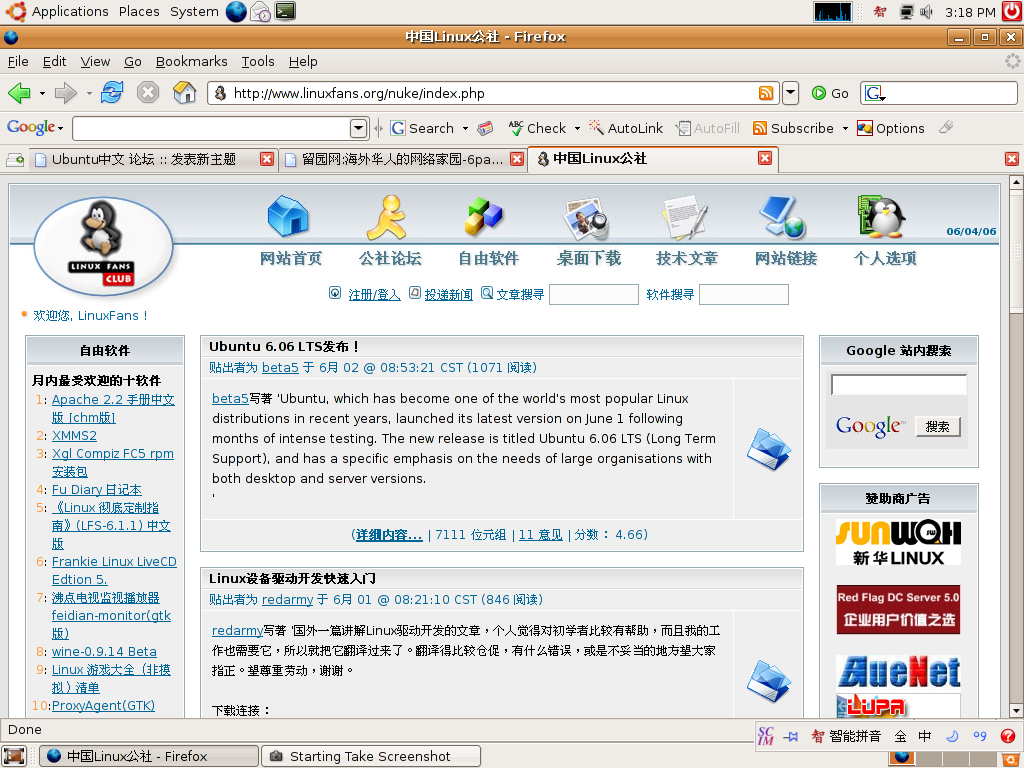Screen dimensions: 1024x768
Task: Open the Home page icon
Action: click(185, 93)
